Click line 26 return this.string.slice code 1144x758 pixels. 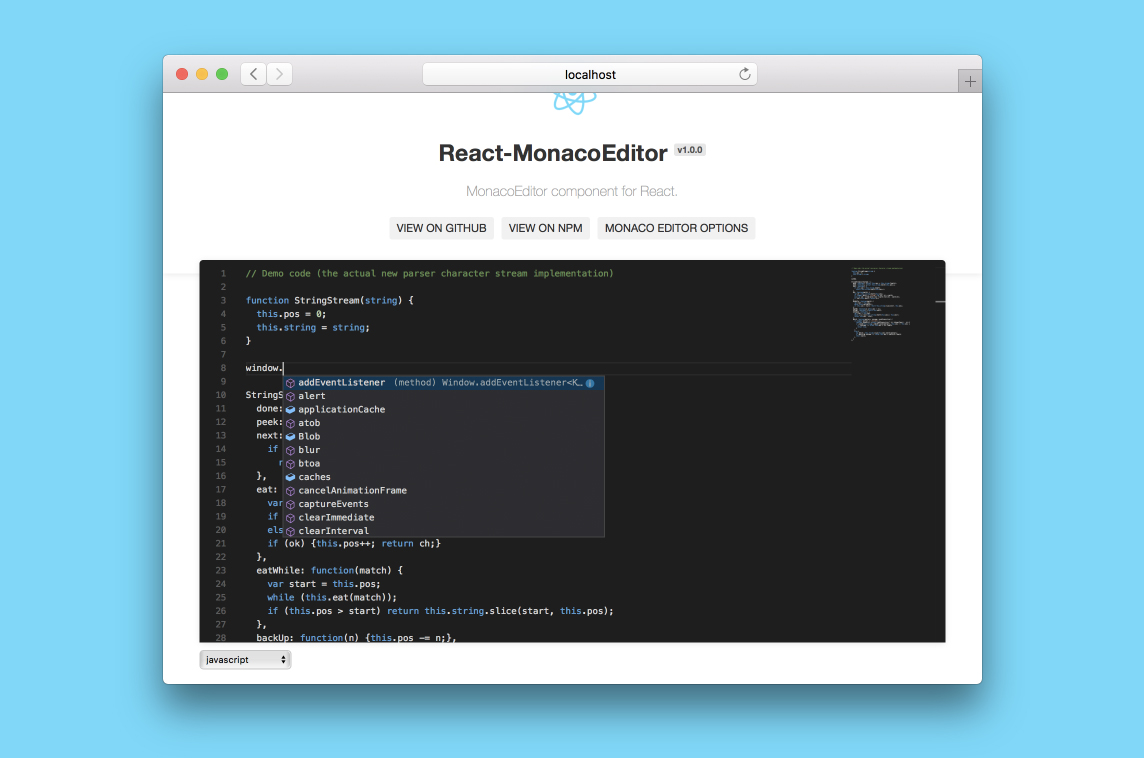click(x=440, y=611)
